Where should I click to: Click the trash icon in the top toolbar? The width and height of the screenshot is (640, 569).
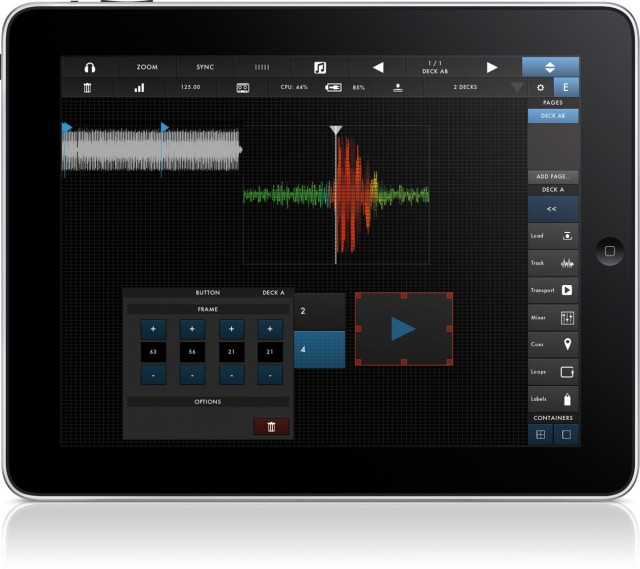(88, 88)
